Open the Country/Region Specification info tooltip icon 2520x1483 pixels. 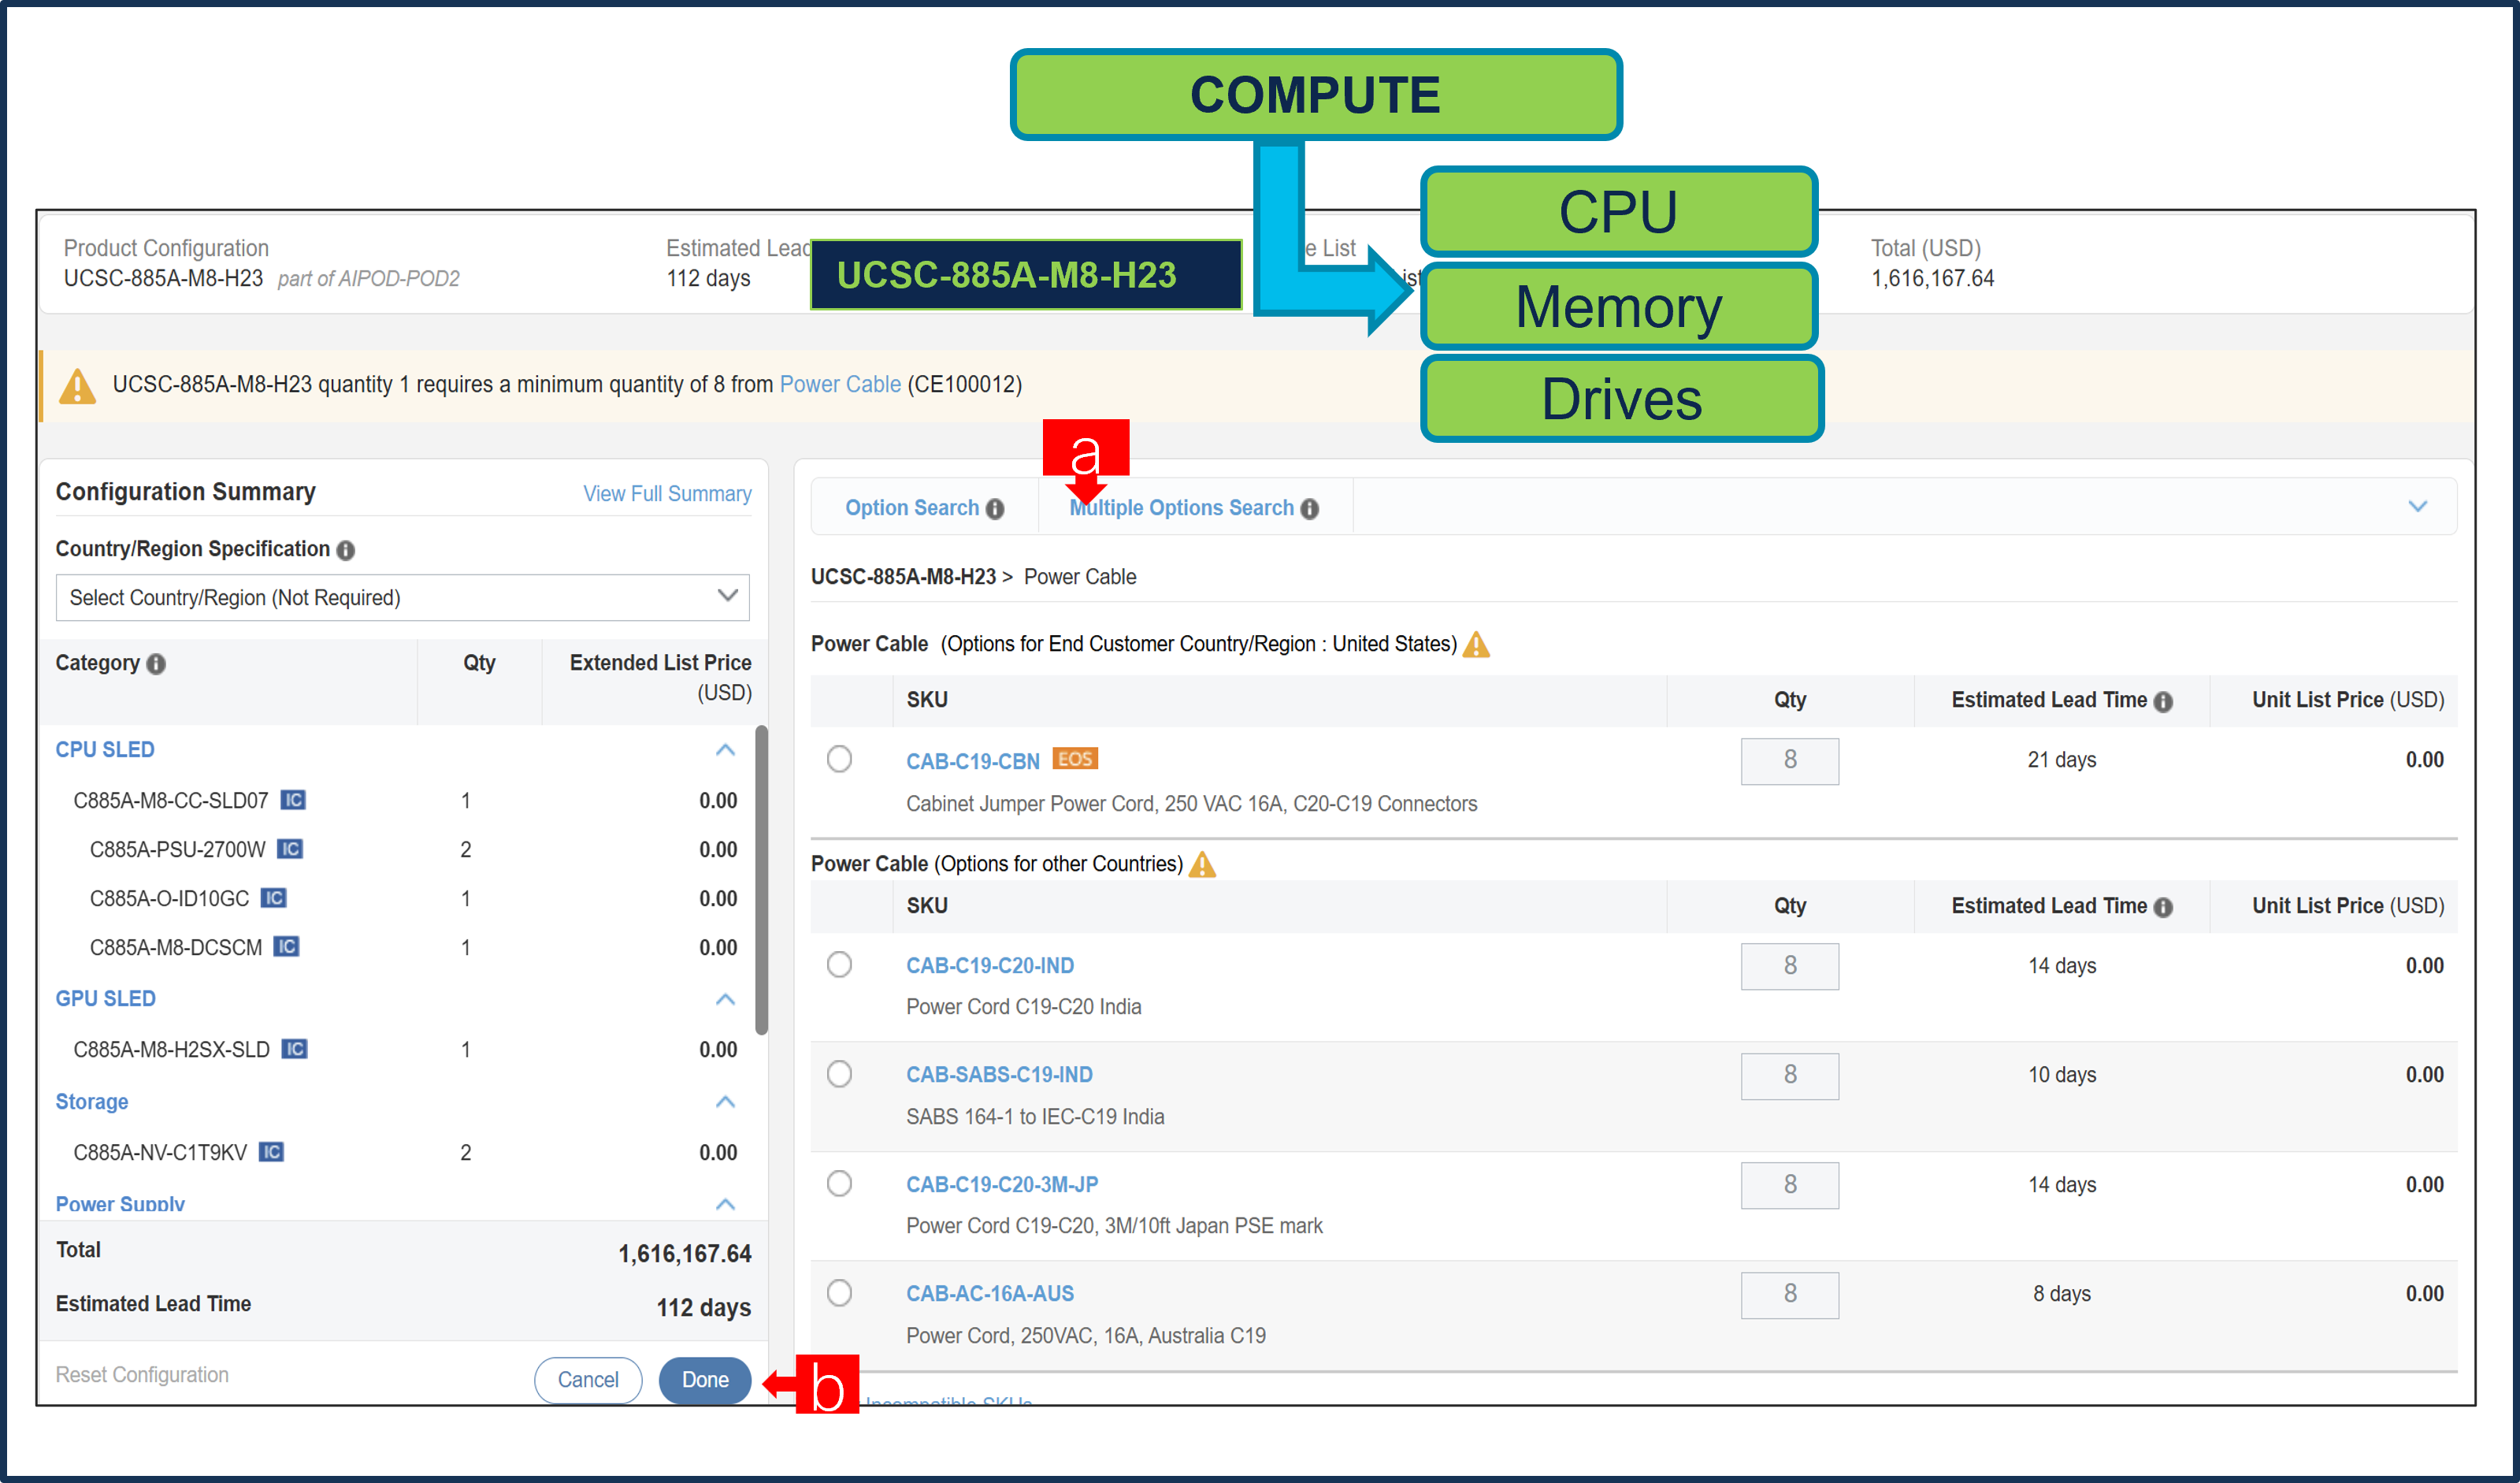point(345,549)
